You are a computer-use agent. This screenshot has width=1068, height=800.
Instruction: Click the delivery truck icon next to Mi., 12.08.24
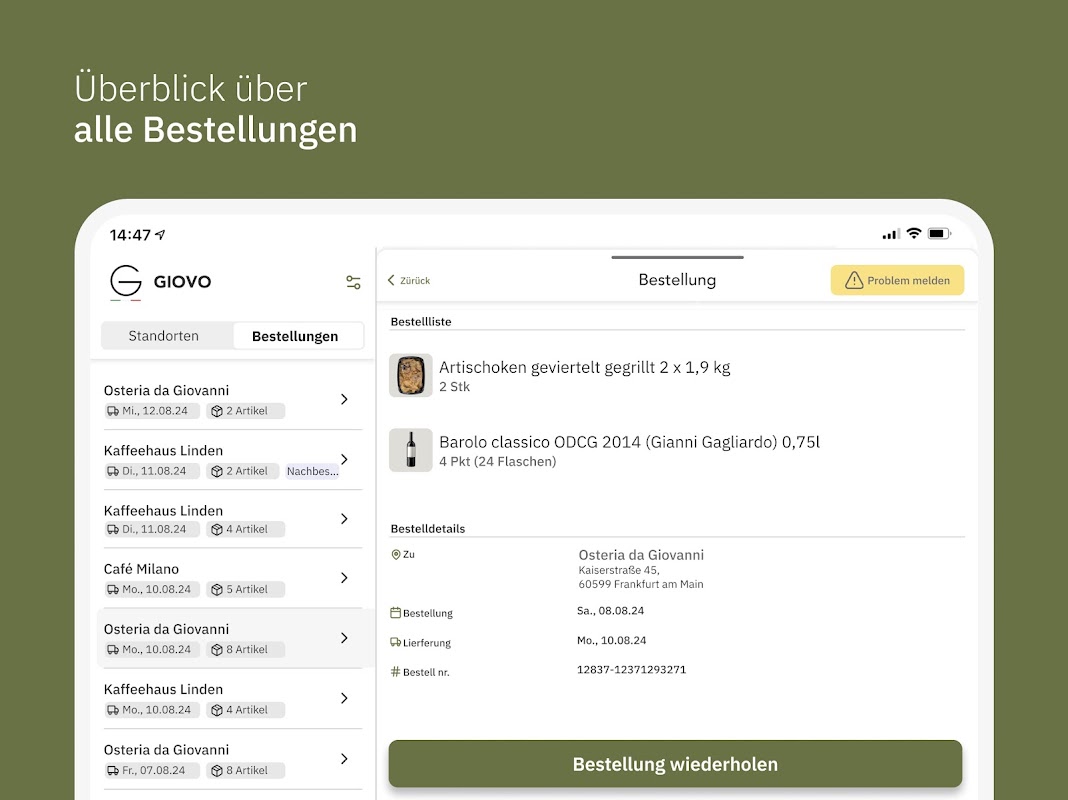113,411
